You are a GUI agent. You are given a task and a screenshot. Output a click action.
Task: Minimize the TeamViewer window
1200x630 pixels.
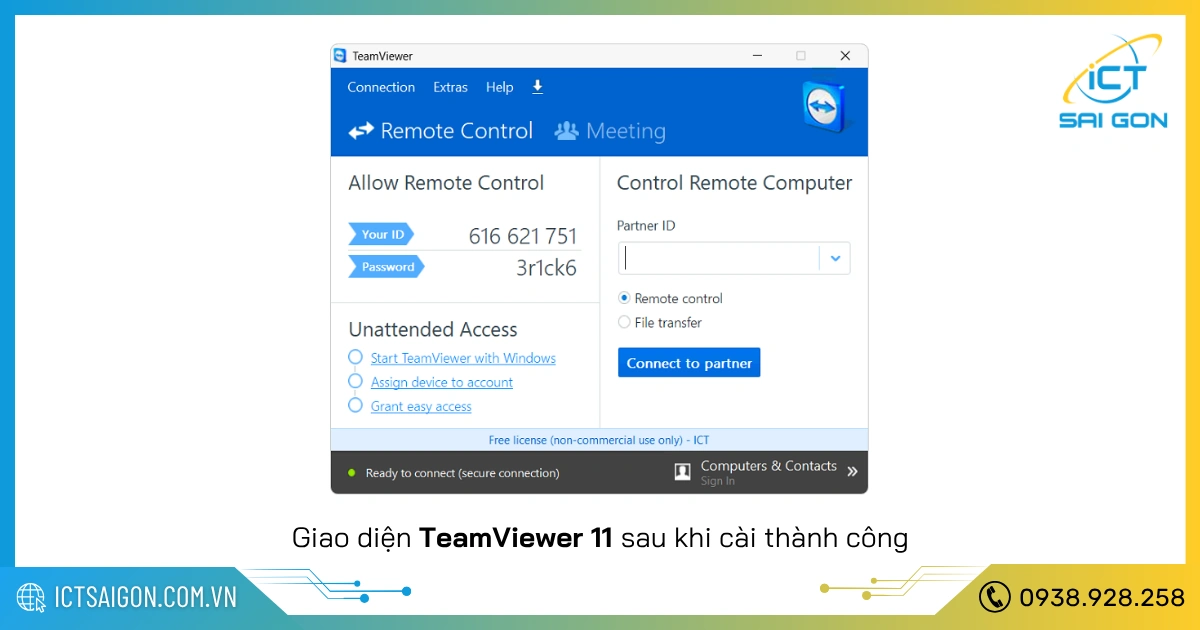tap(756, 56)
